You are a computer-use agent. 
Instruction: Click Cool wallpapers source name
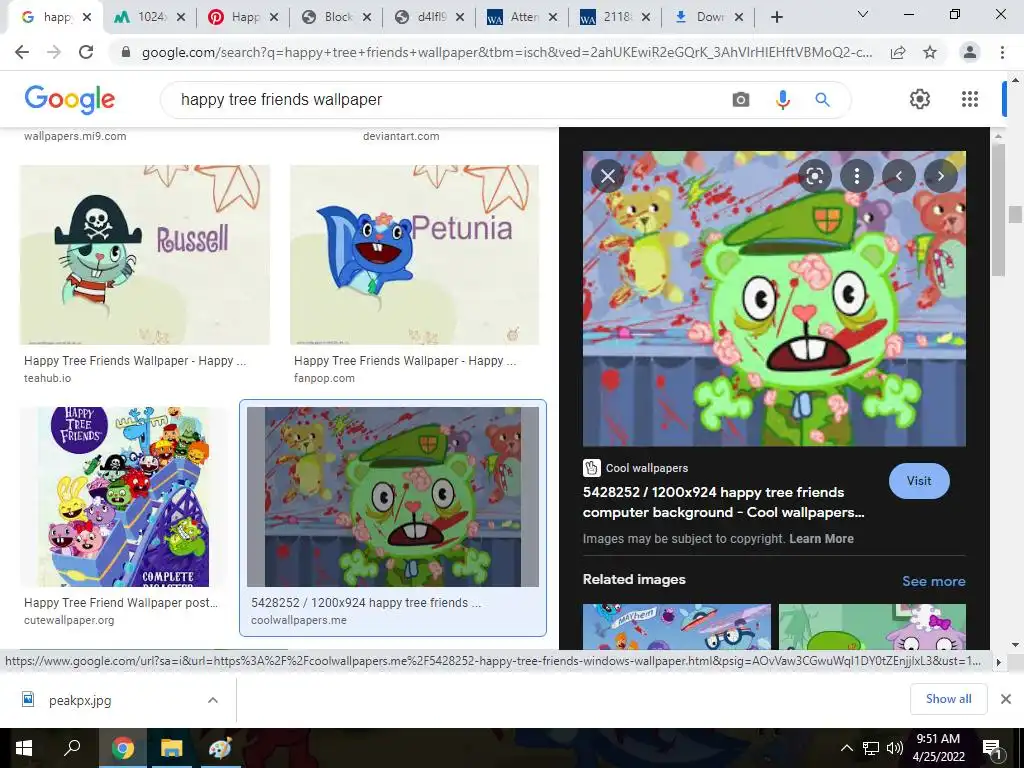pyautogui.click(x=647, y=468)
